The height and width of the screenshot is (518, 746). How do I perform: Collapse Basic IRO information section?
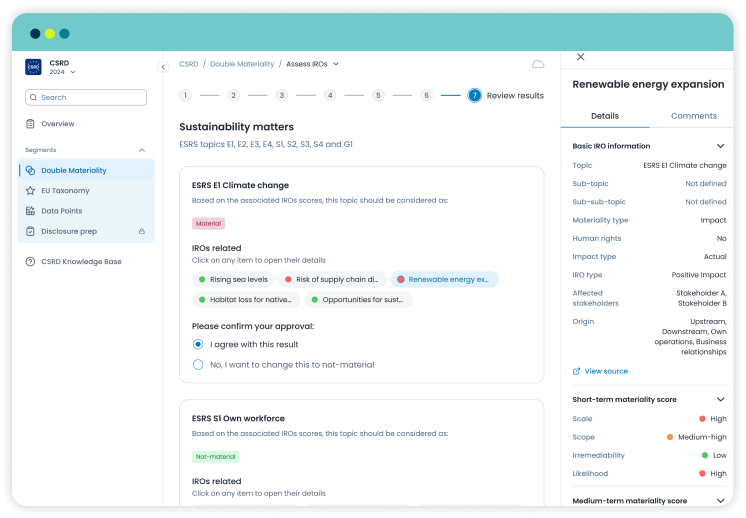720,146
